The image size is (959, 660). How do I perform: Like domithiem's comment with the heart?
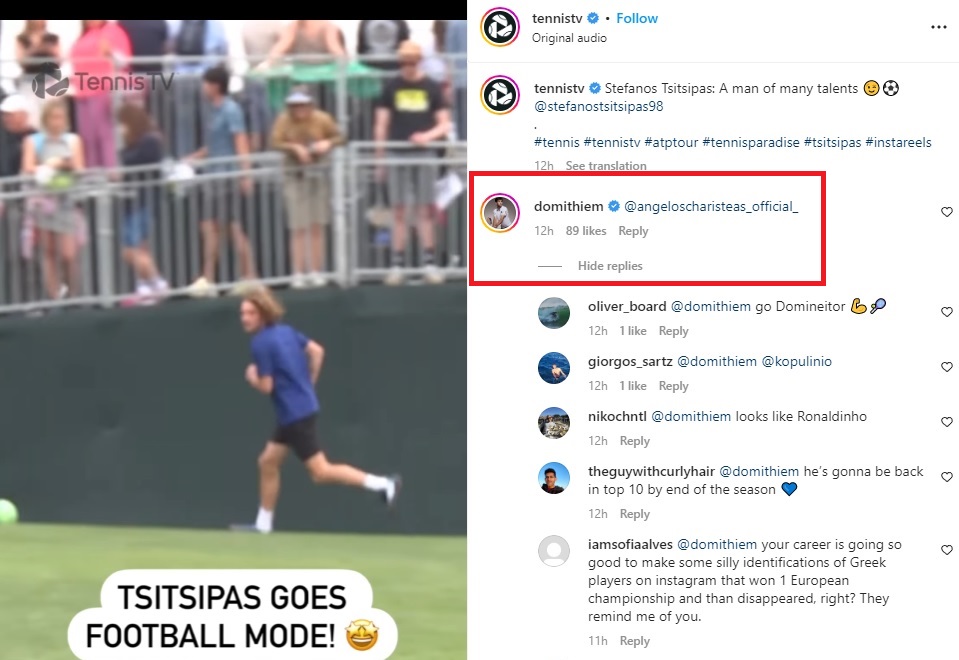tap(947, 212)
